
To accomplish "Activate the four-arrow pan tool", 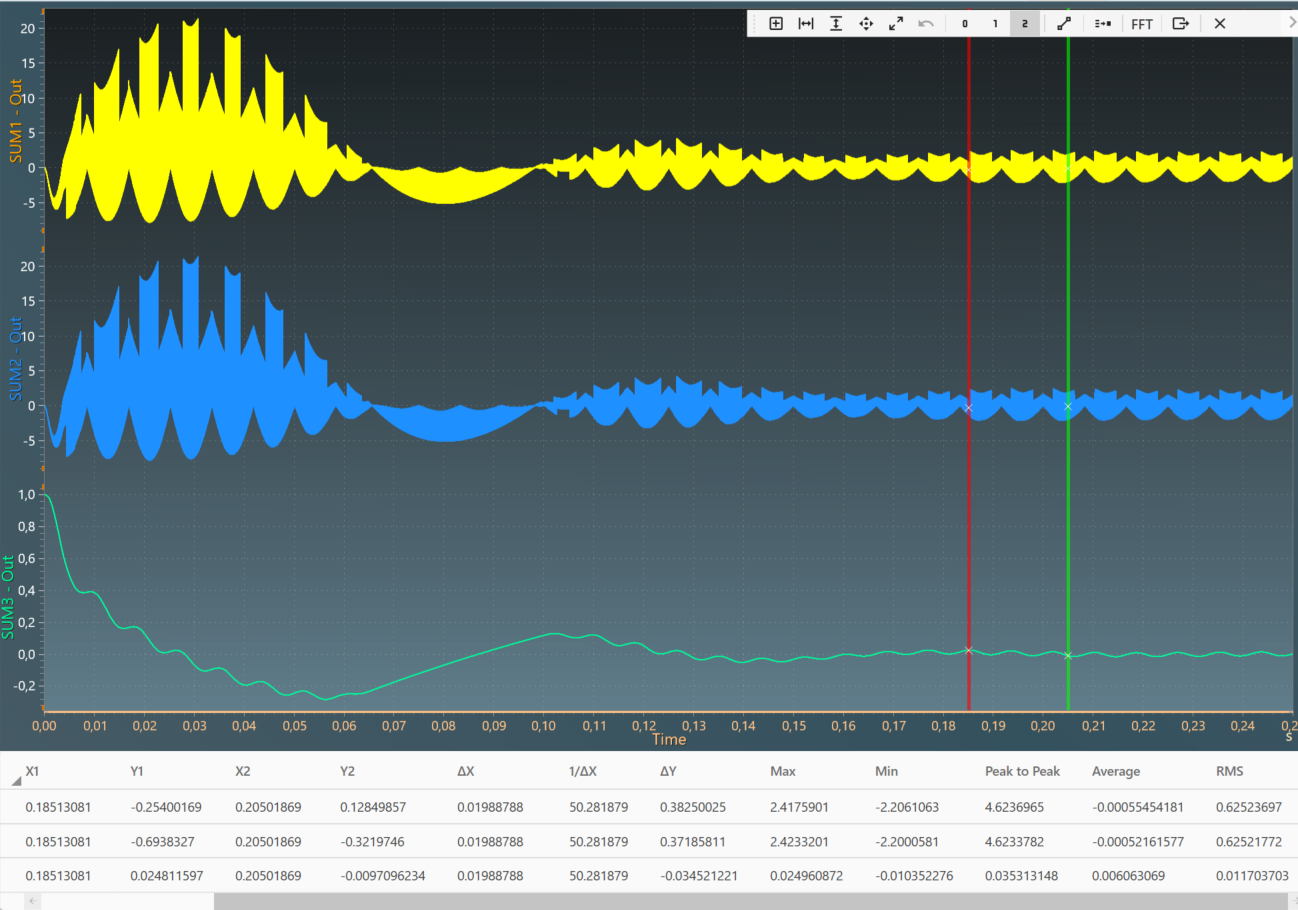I will pyautogui.click(x=866, y=23).
